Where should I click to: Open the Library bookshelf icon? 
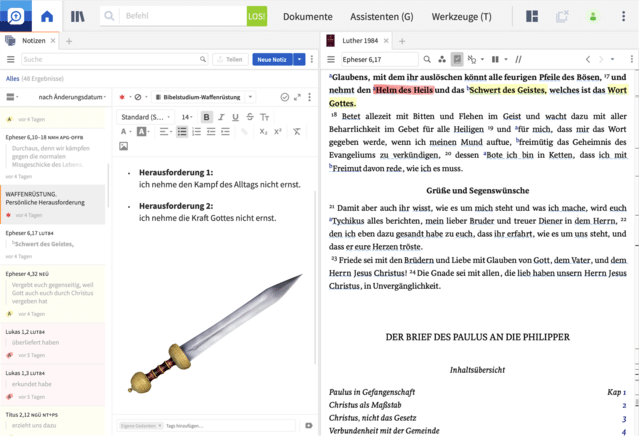tap(77, 16)
